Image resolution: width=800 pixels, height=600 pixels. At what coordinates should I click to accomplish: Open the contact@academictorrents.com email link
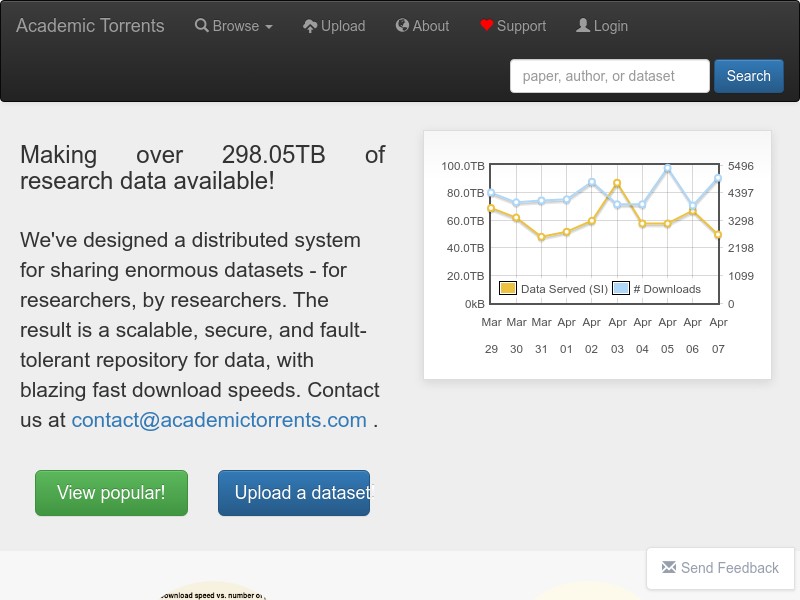[219, 420]
